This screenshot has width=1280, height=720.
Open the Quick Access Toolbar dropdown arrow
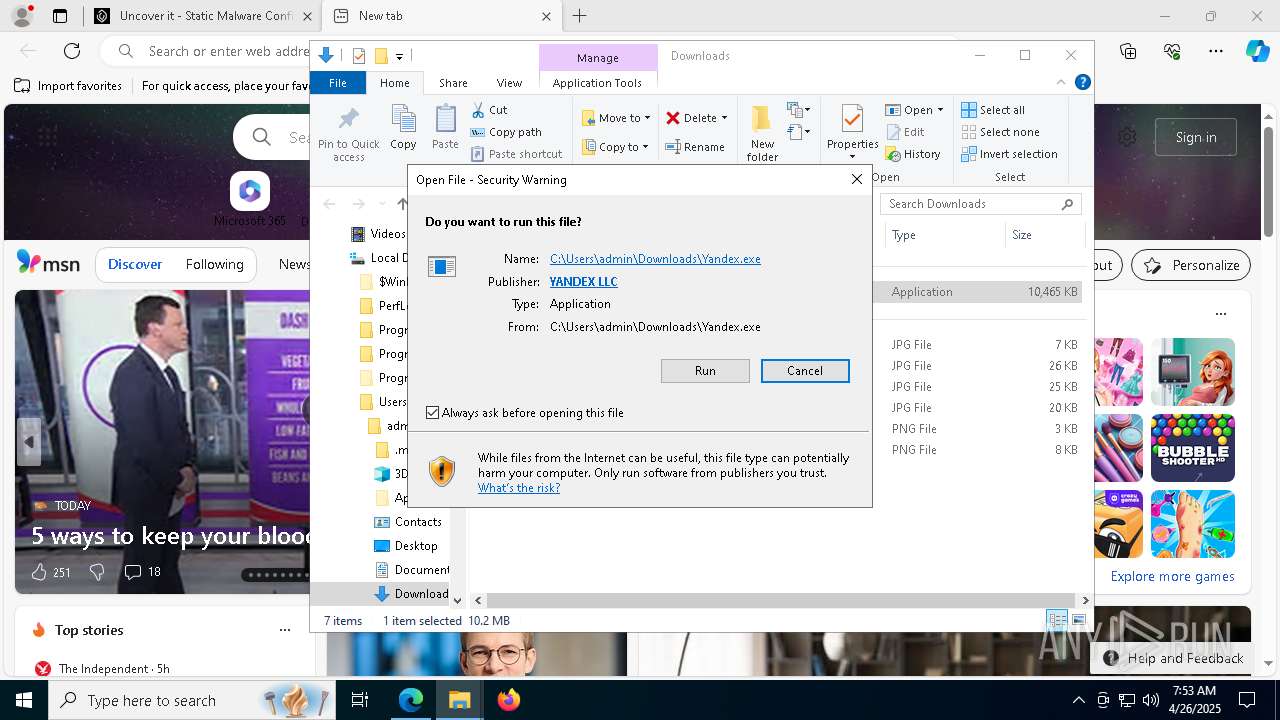click(x=399, y=56)
